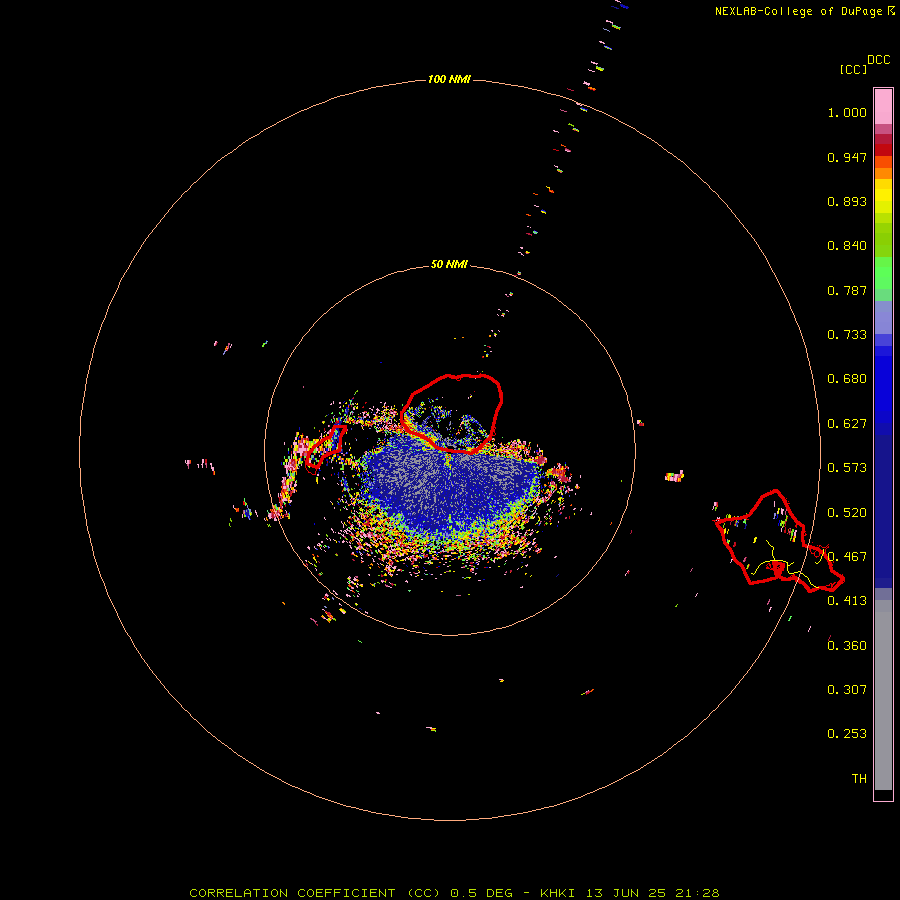The width and height of the screenshot is (900, 900).
Task: Click the [CC] units label above the scale
Action: coord(853,69)
